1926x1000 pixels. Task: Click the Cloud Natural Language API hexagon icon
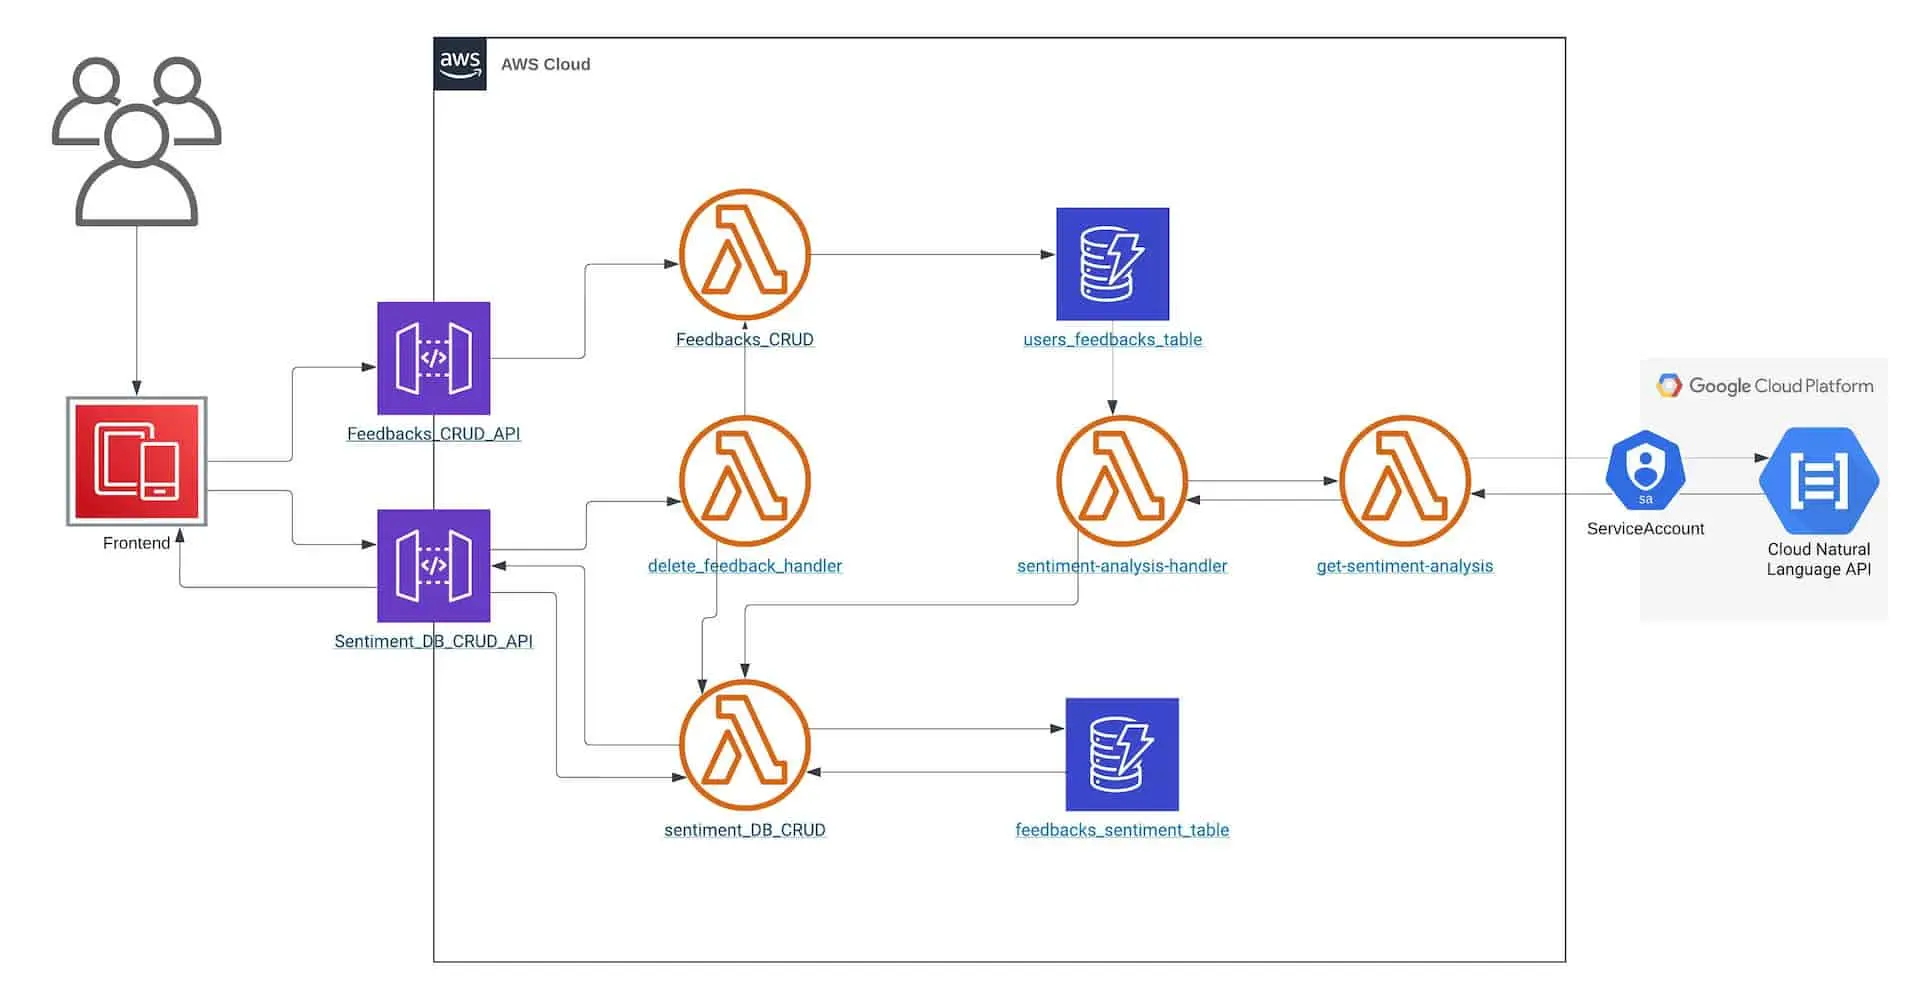[1818, 481]
